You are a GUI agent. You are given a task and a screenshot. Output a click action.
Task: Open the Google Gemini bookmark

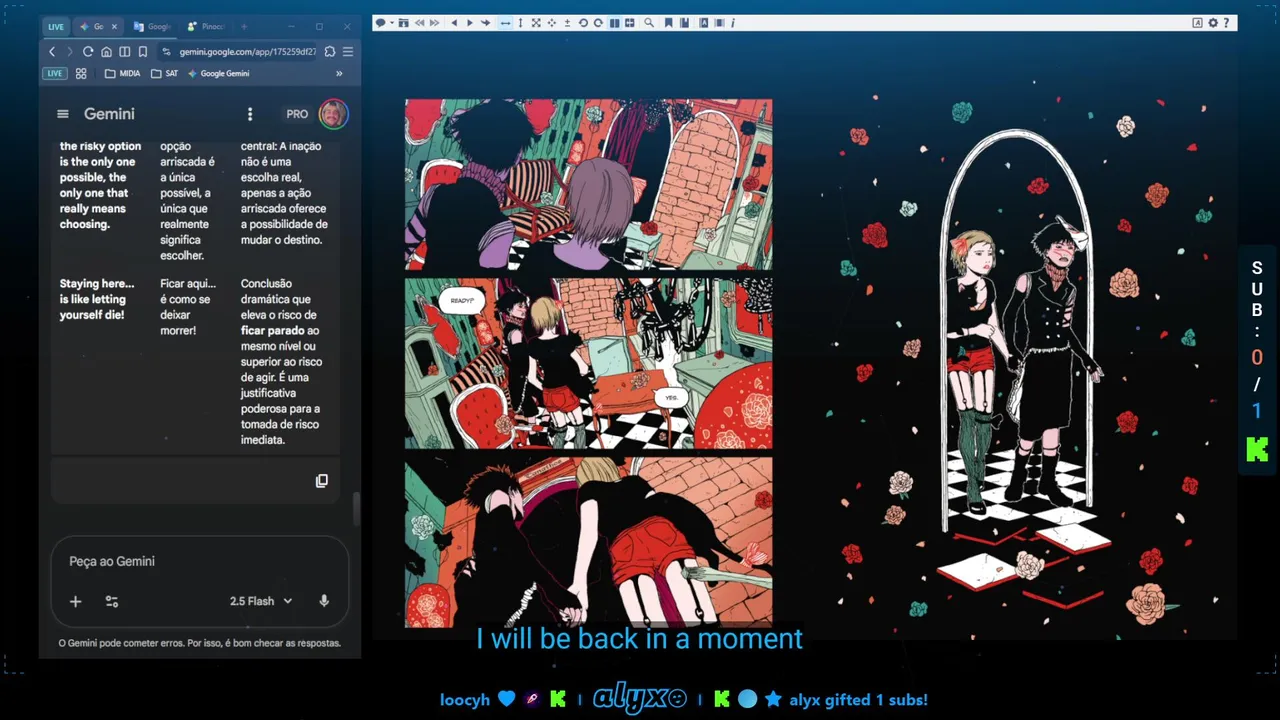[218, 74]
